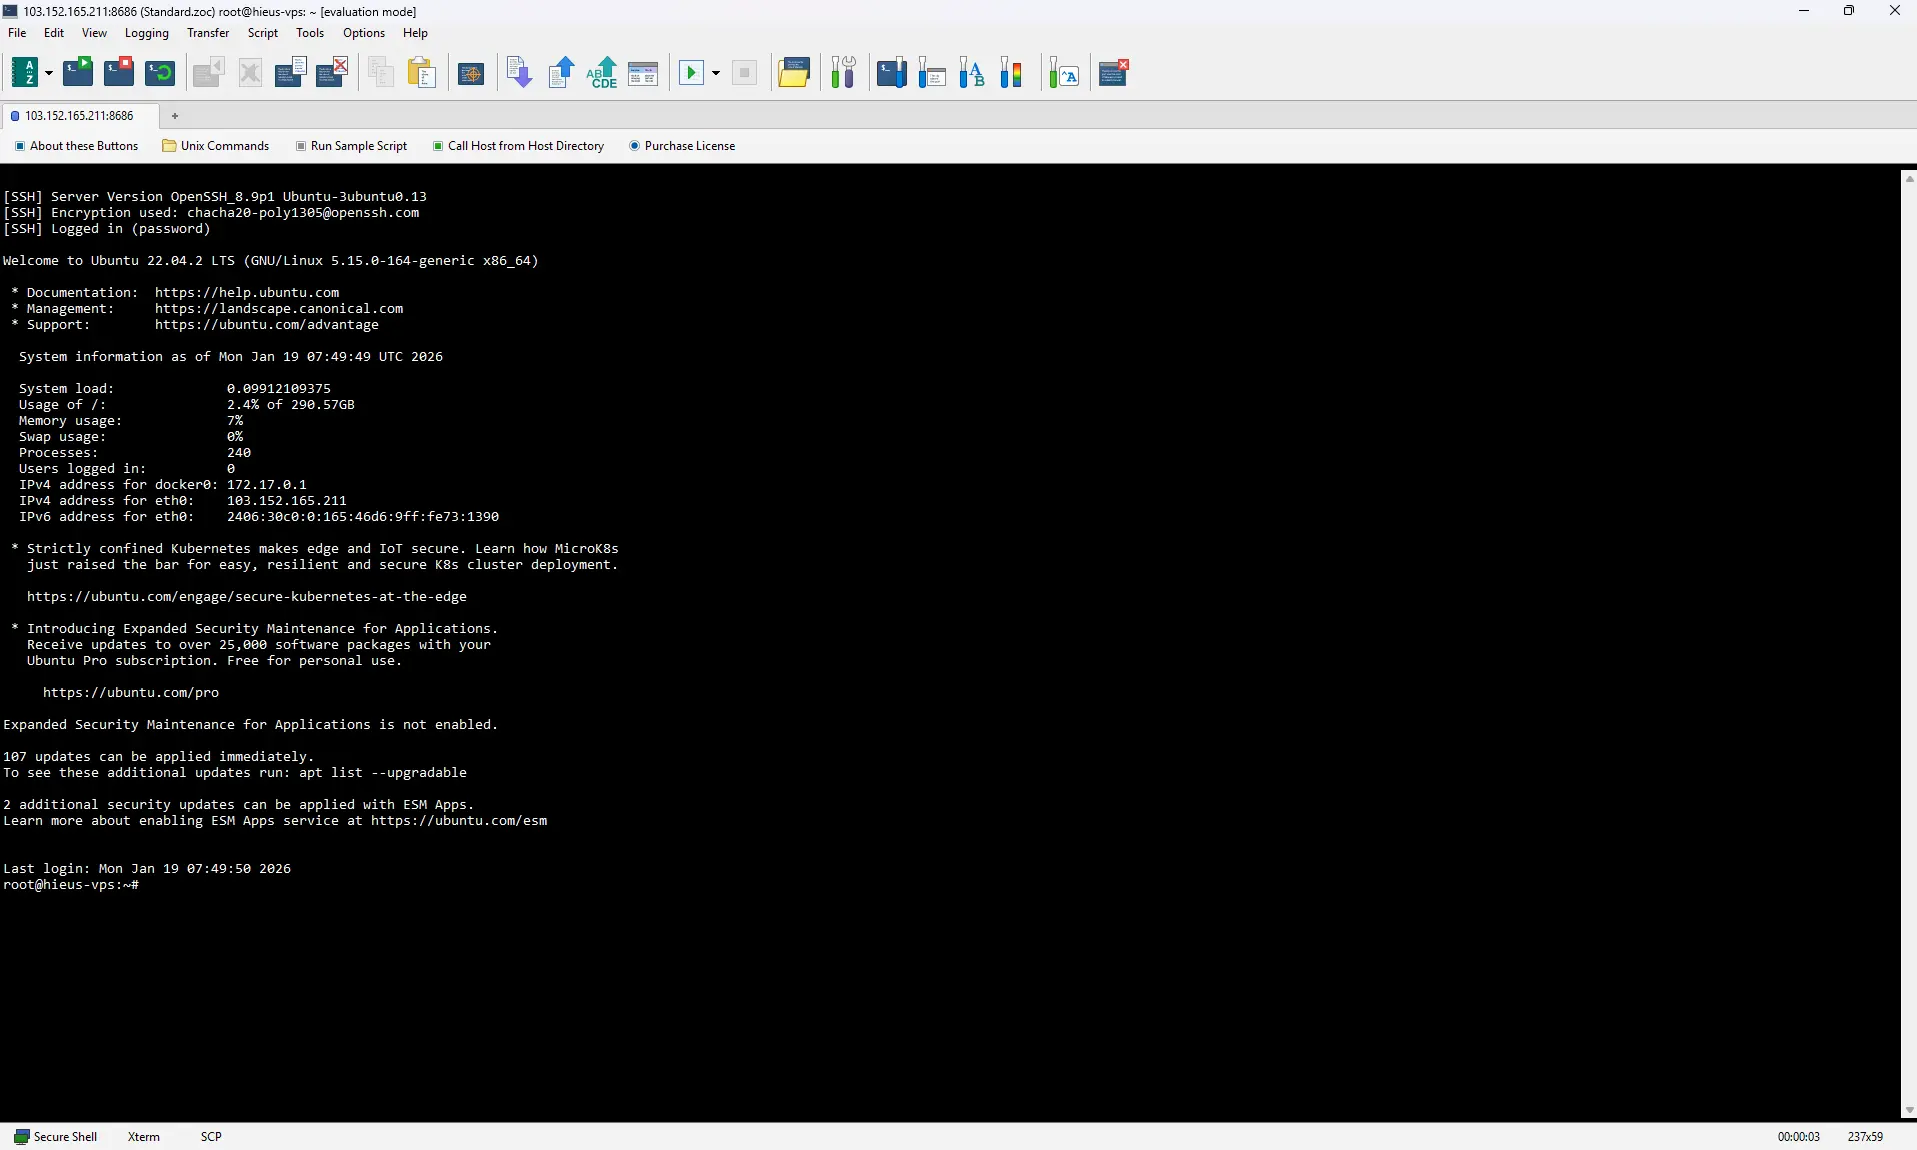Open the Help menu
Screen dimensions: 1917x1150
[x=415, y=33]
